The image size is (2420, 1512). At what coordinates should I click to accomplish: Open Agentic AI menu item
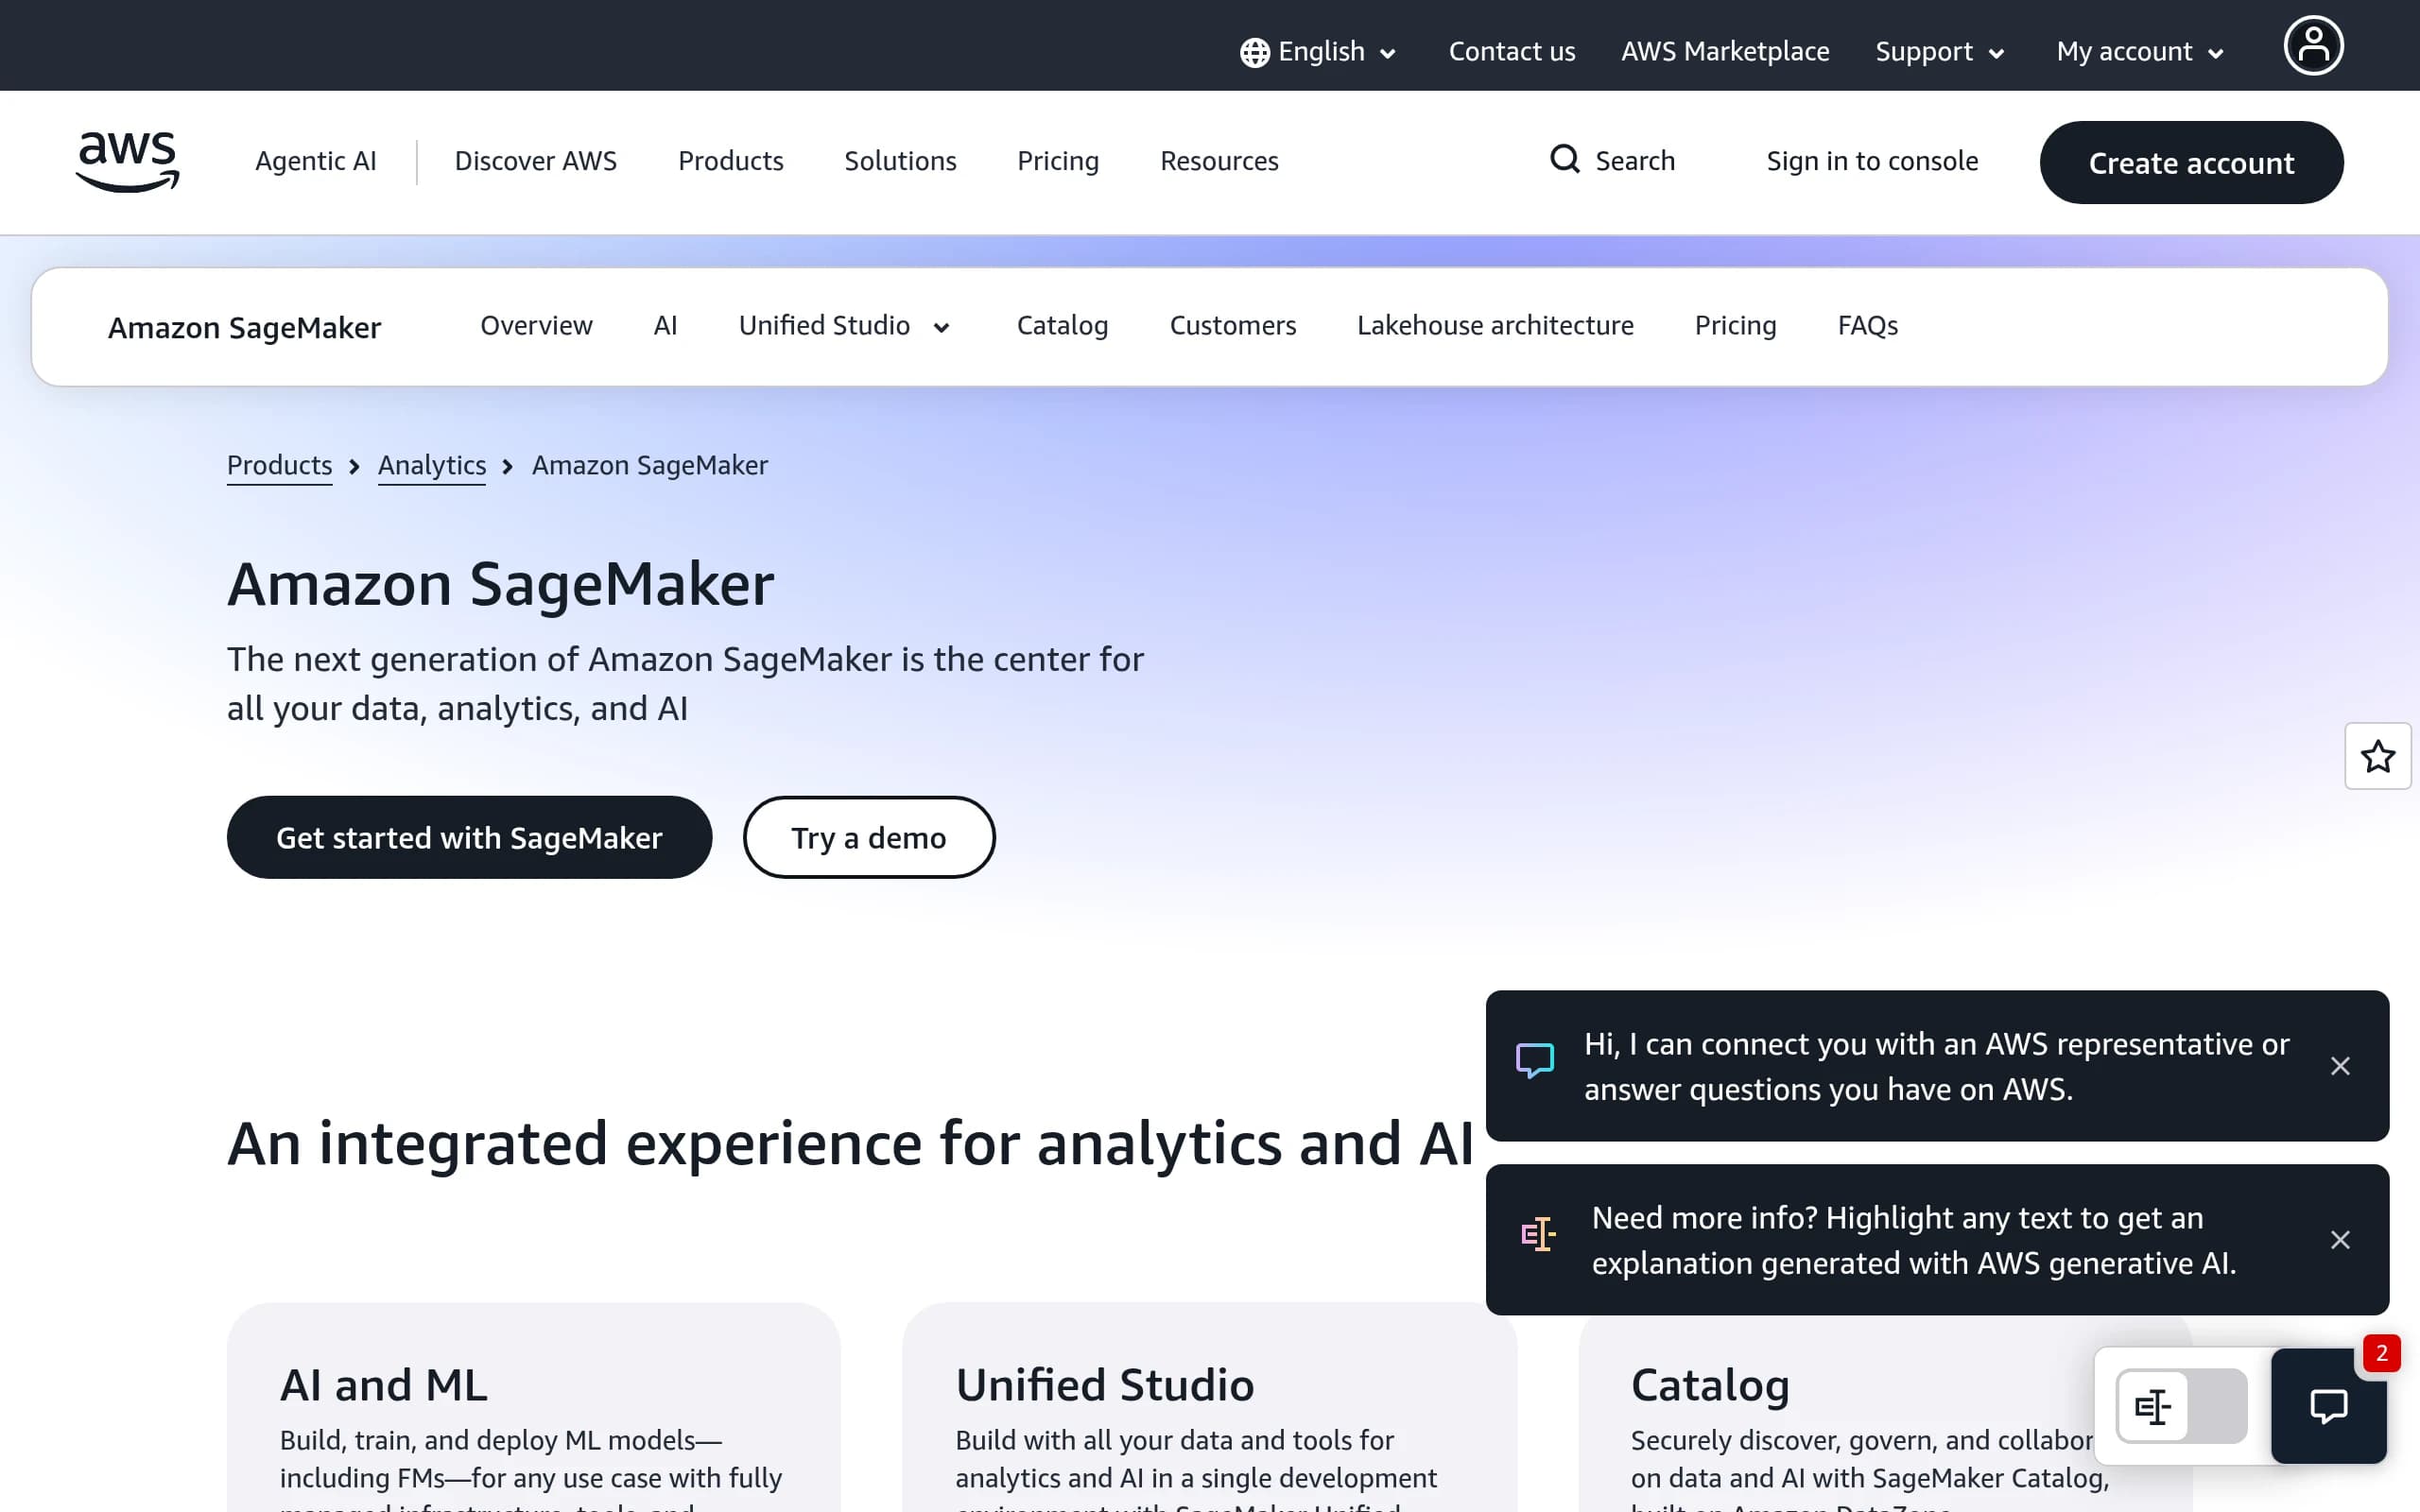[x=316, y=161]
